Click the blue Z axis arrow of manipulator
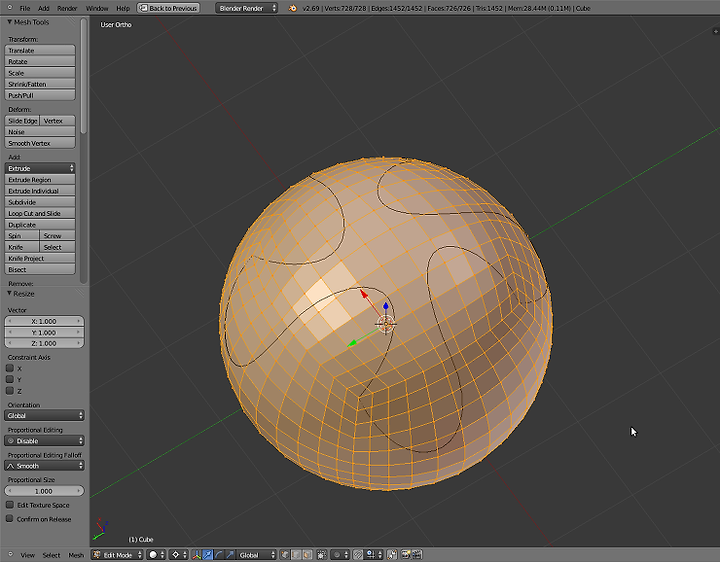 click(386, 306)
